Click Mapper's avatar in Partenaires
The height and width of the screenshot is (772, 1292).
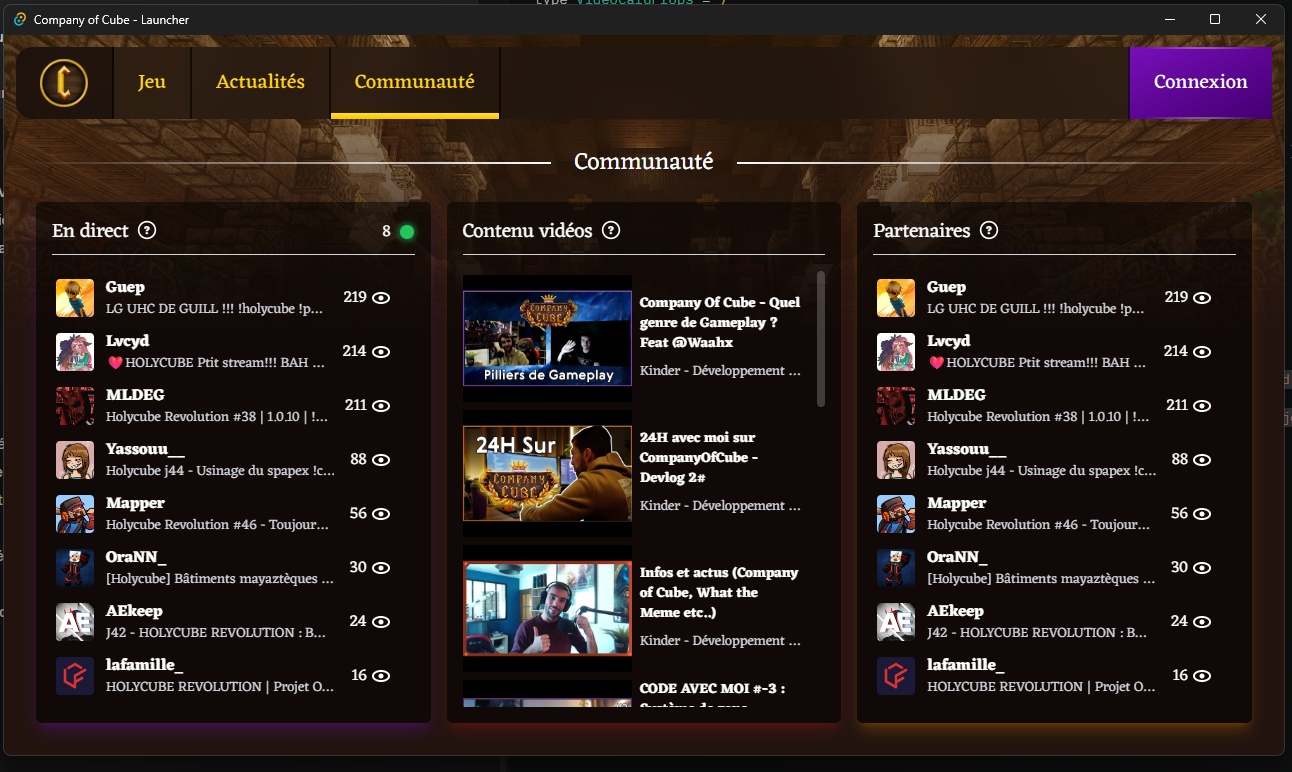click(896, 514)
